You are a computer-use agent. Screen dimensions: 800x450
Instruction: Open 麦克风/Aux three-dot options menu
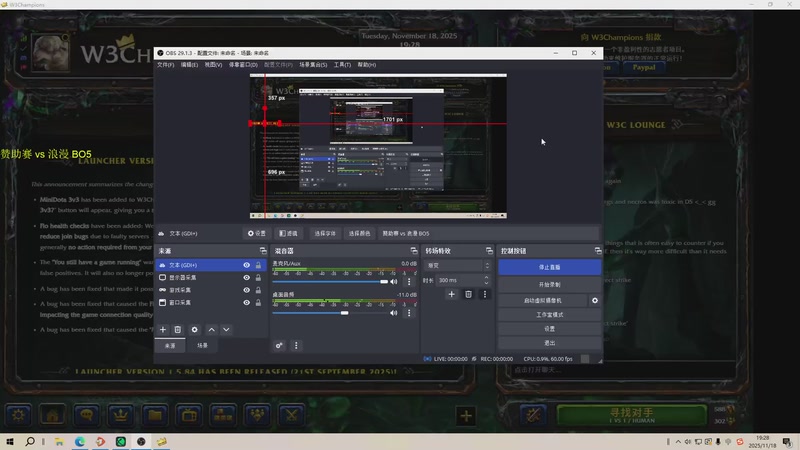pyautogui.click(x=409, y=282)
